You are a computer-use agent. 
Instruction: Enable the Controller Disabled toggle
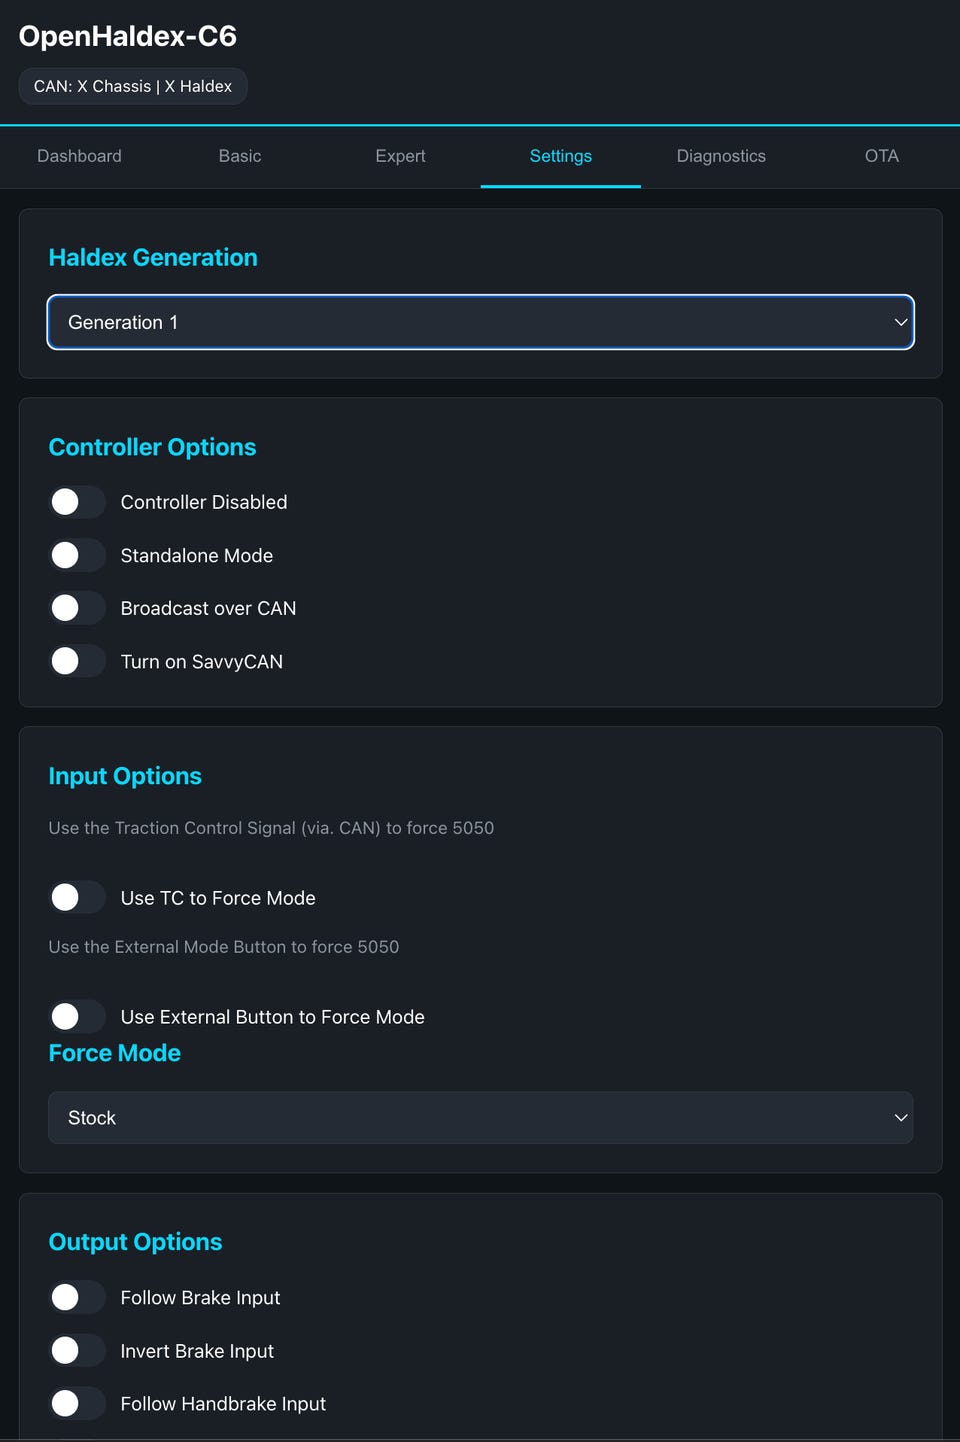(x=77, y=502)
